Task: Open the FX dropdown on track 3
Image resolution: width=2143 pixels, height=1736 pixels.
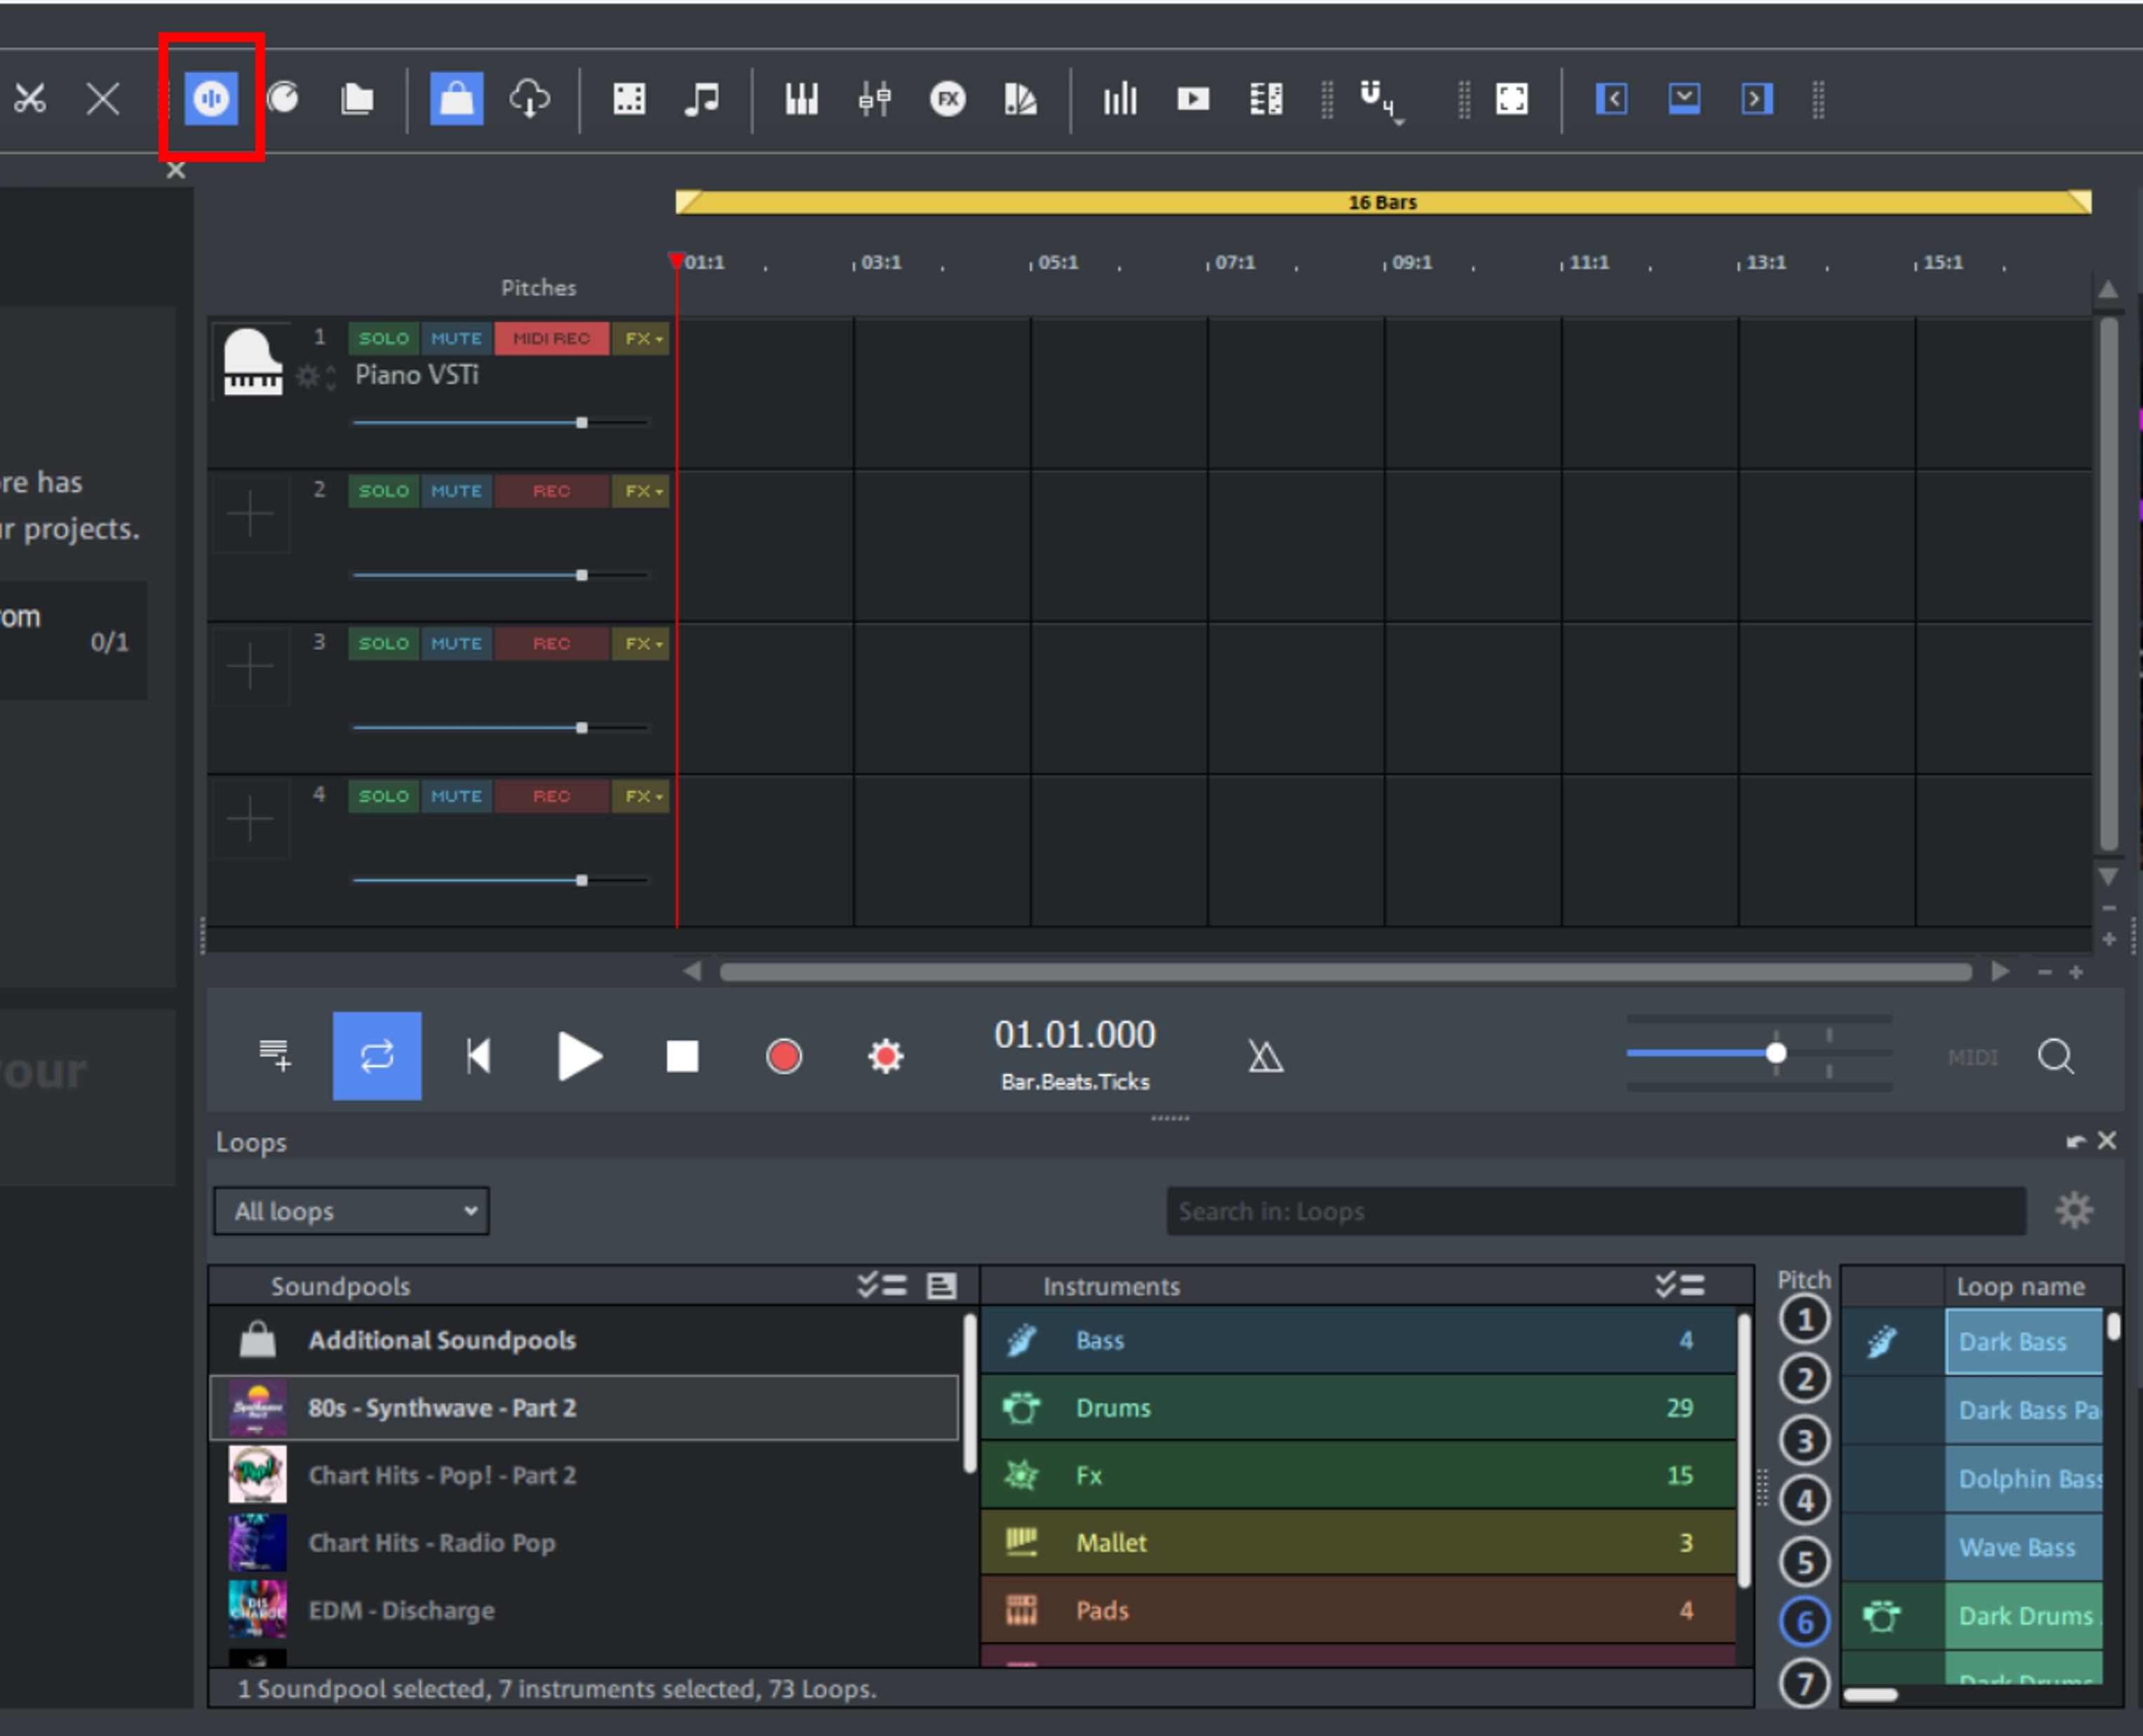Action: click(640, 644)
